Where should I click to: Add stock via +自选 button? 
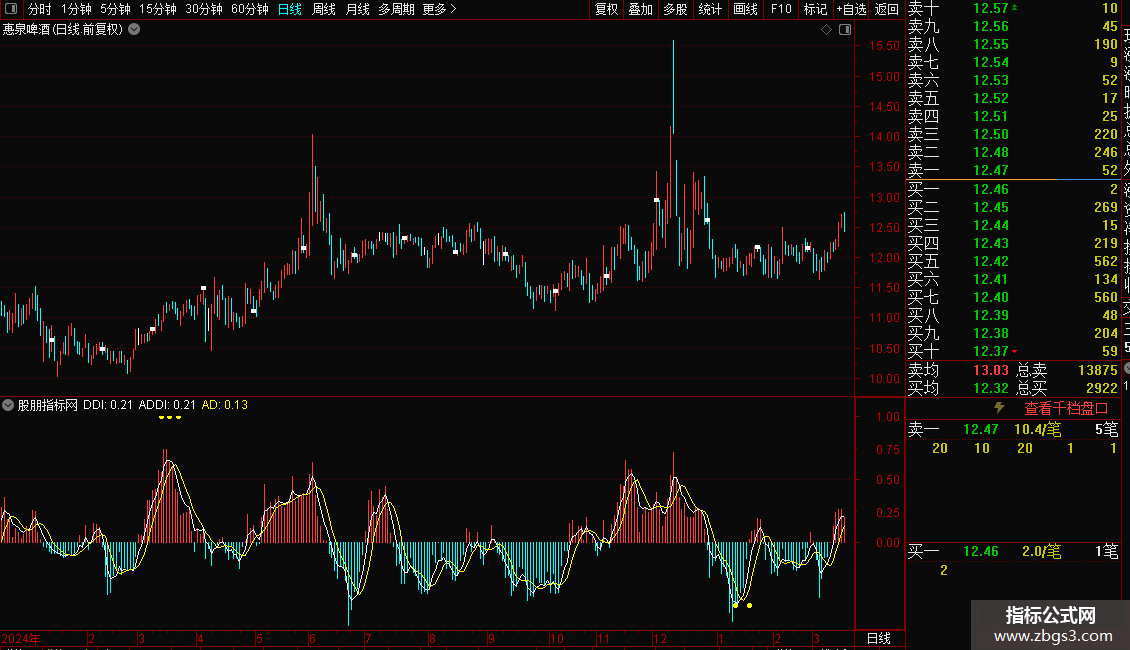[852, 9]
